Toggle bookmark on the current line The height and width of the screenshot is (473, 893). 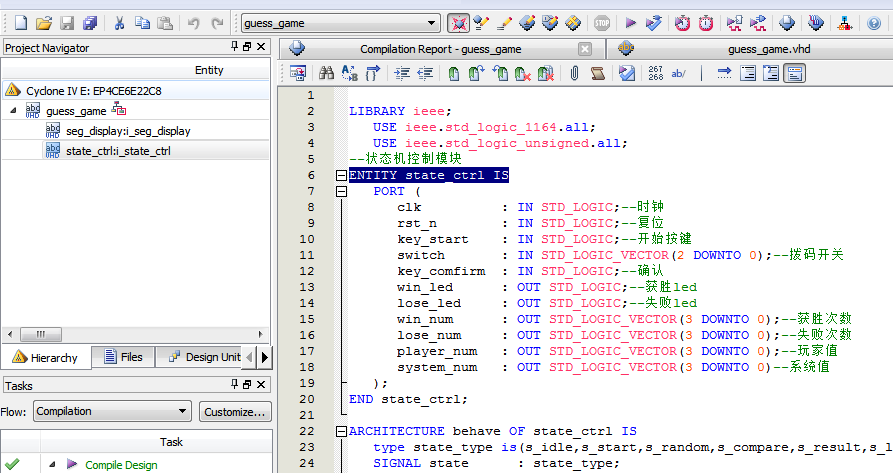tap(454, 73)
